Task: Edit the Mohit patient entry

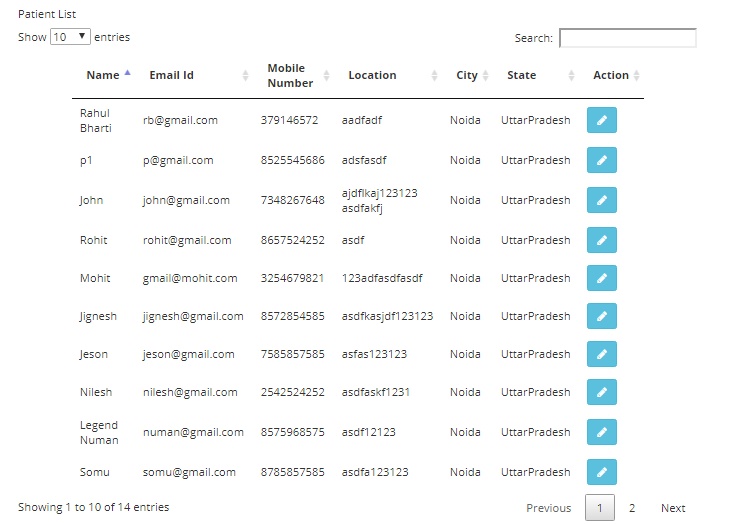Action: (601, 278)
